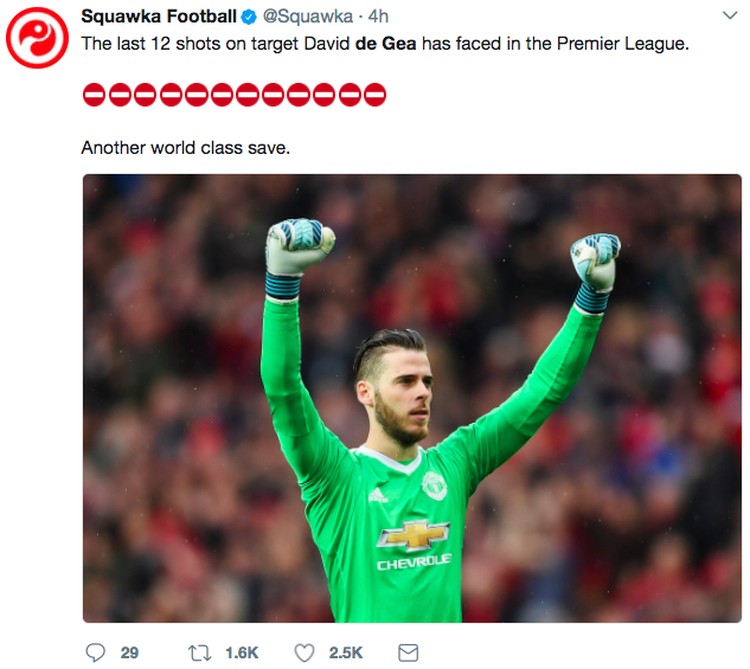750x669 pixels.
Task: Click the tweet's first sentence about Premier League
Action: 385,44
